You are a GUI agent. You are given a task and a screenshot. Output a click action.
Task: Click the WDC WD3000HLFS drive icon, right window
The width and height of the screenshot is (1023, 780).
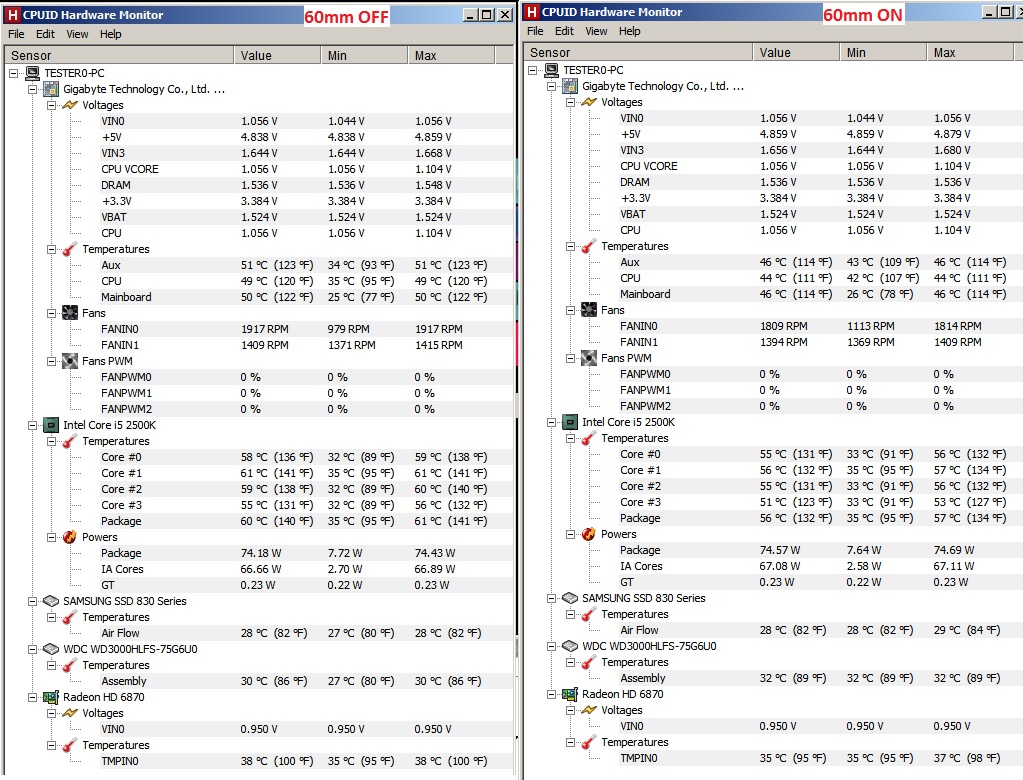click(x=570, y=646)
